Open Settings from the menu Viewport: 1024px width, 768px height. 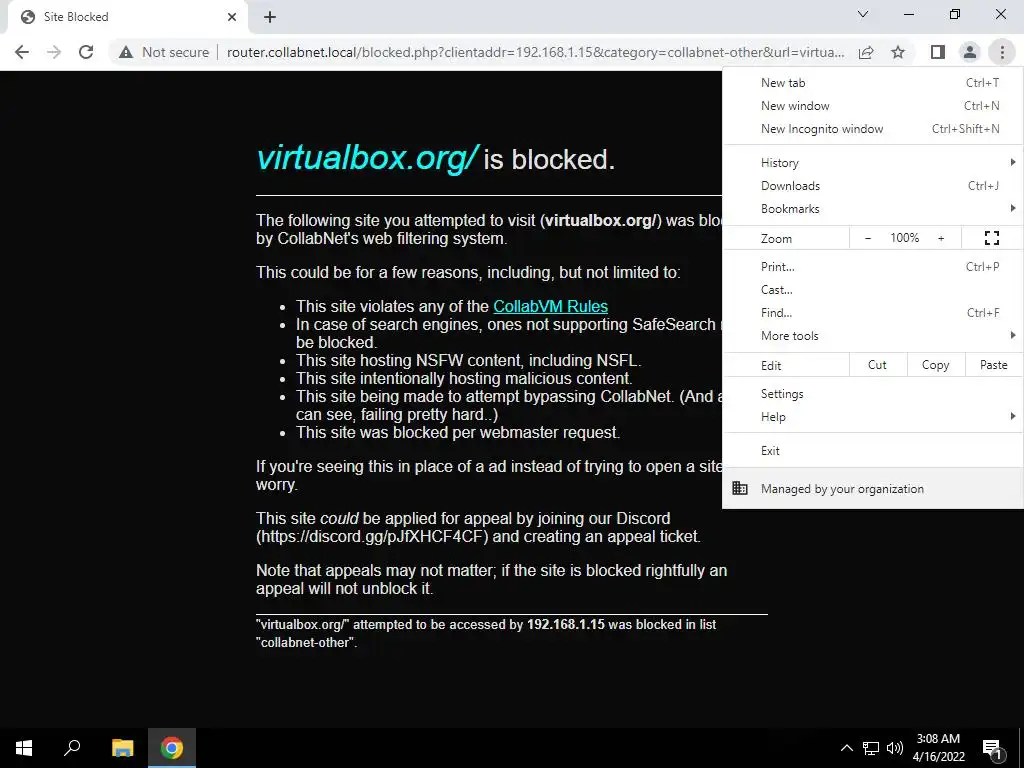click(x=872, y=394)
